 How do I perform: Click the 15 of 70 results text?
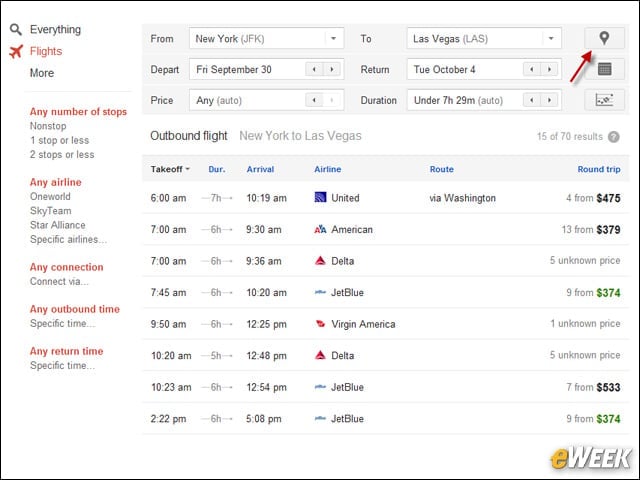click(570, 137)
